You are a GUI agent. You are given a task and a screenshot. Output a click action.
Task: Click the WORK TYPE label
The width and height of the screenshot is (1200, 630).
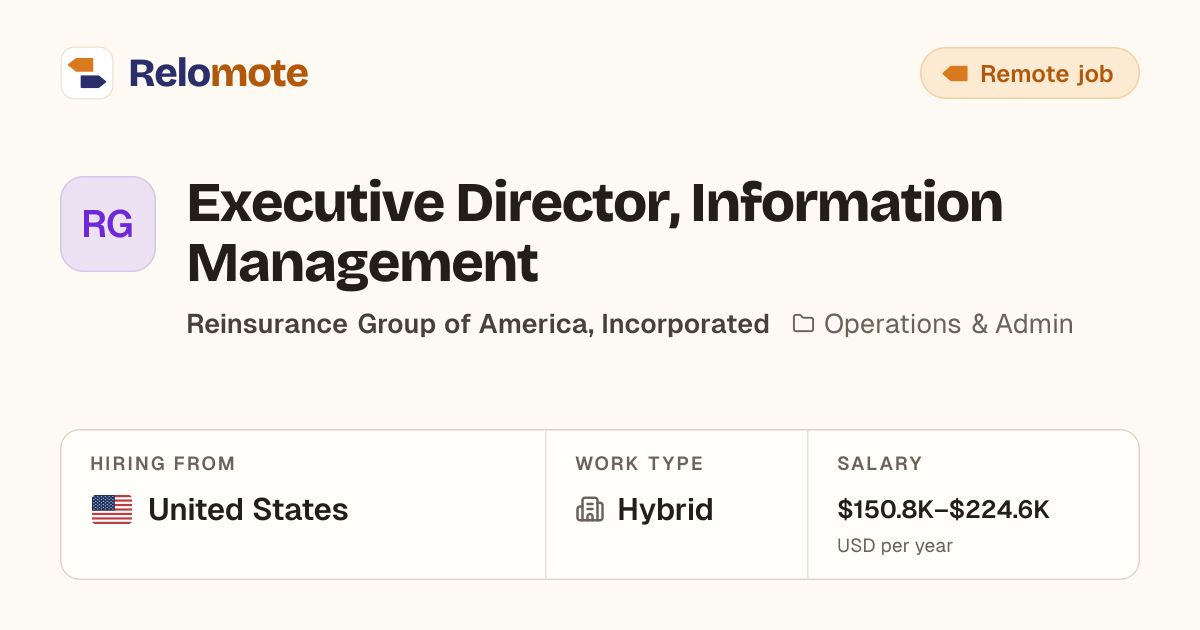[639, 464]
